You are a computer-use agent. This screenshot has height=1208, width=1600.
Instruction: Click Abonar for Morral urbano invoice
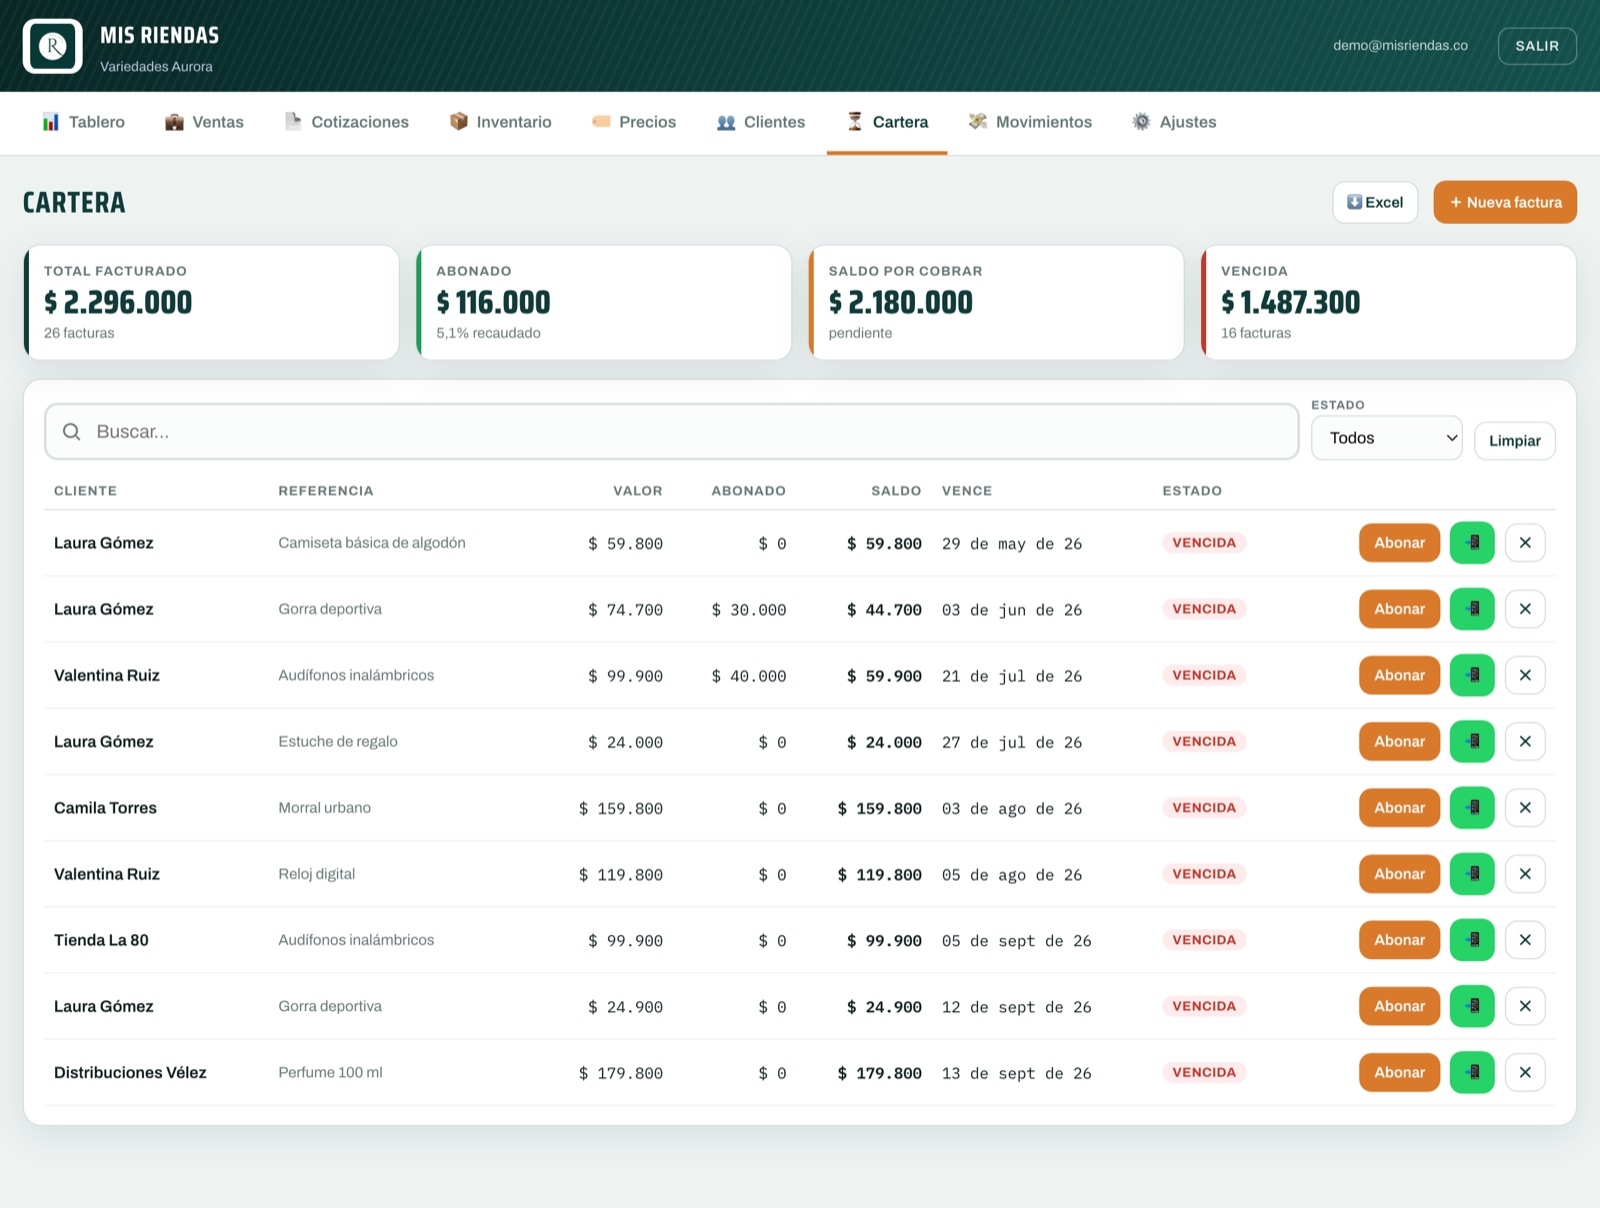1399,808
